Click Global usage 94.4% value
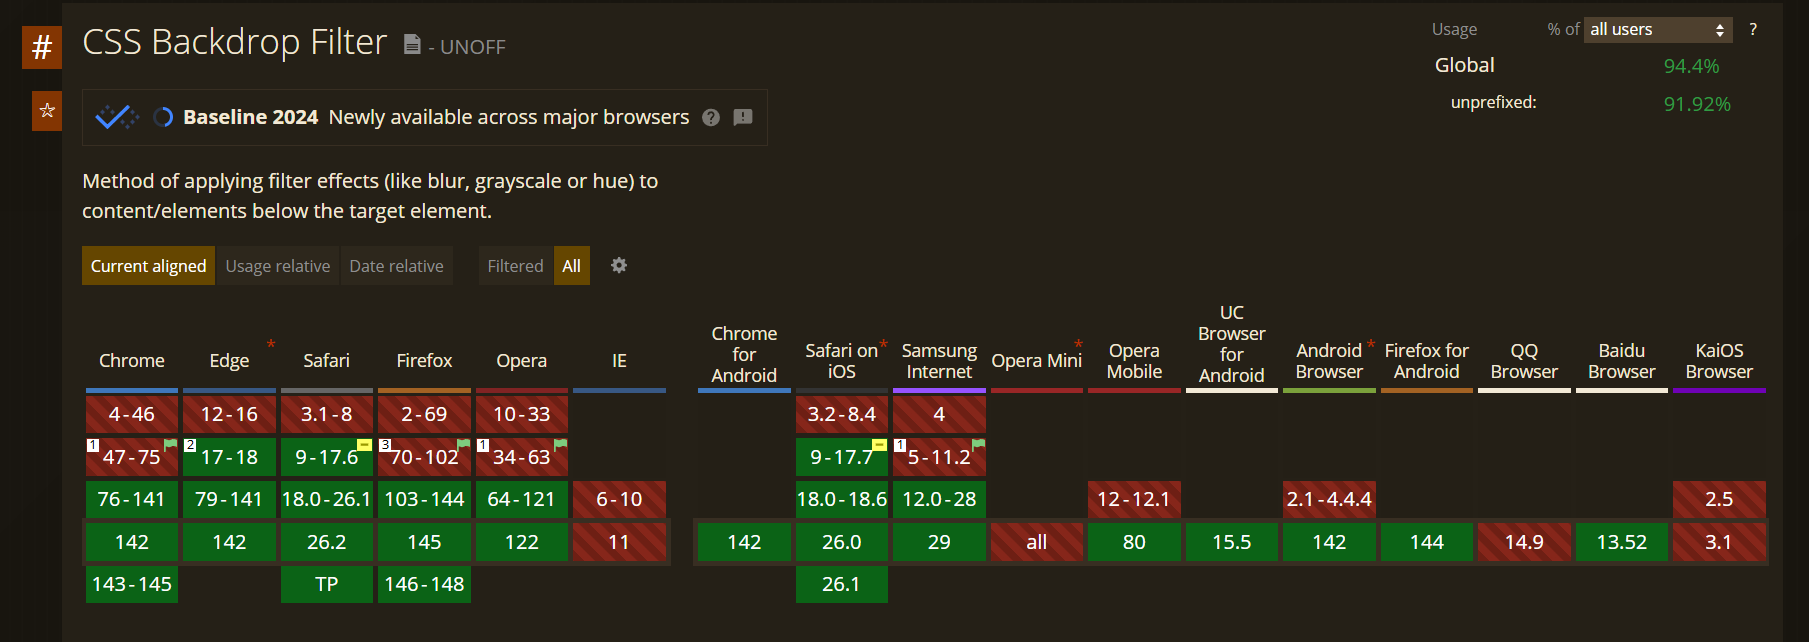Viewport: 1809px width, 642px height. pos(1692,66)
